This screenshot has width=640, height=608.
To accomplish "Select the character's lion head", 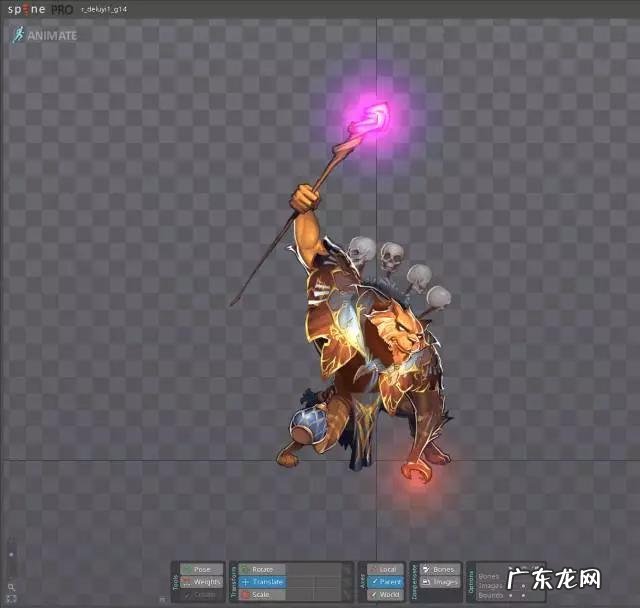I will tap(399, 333).
